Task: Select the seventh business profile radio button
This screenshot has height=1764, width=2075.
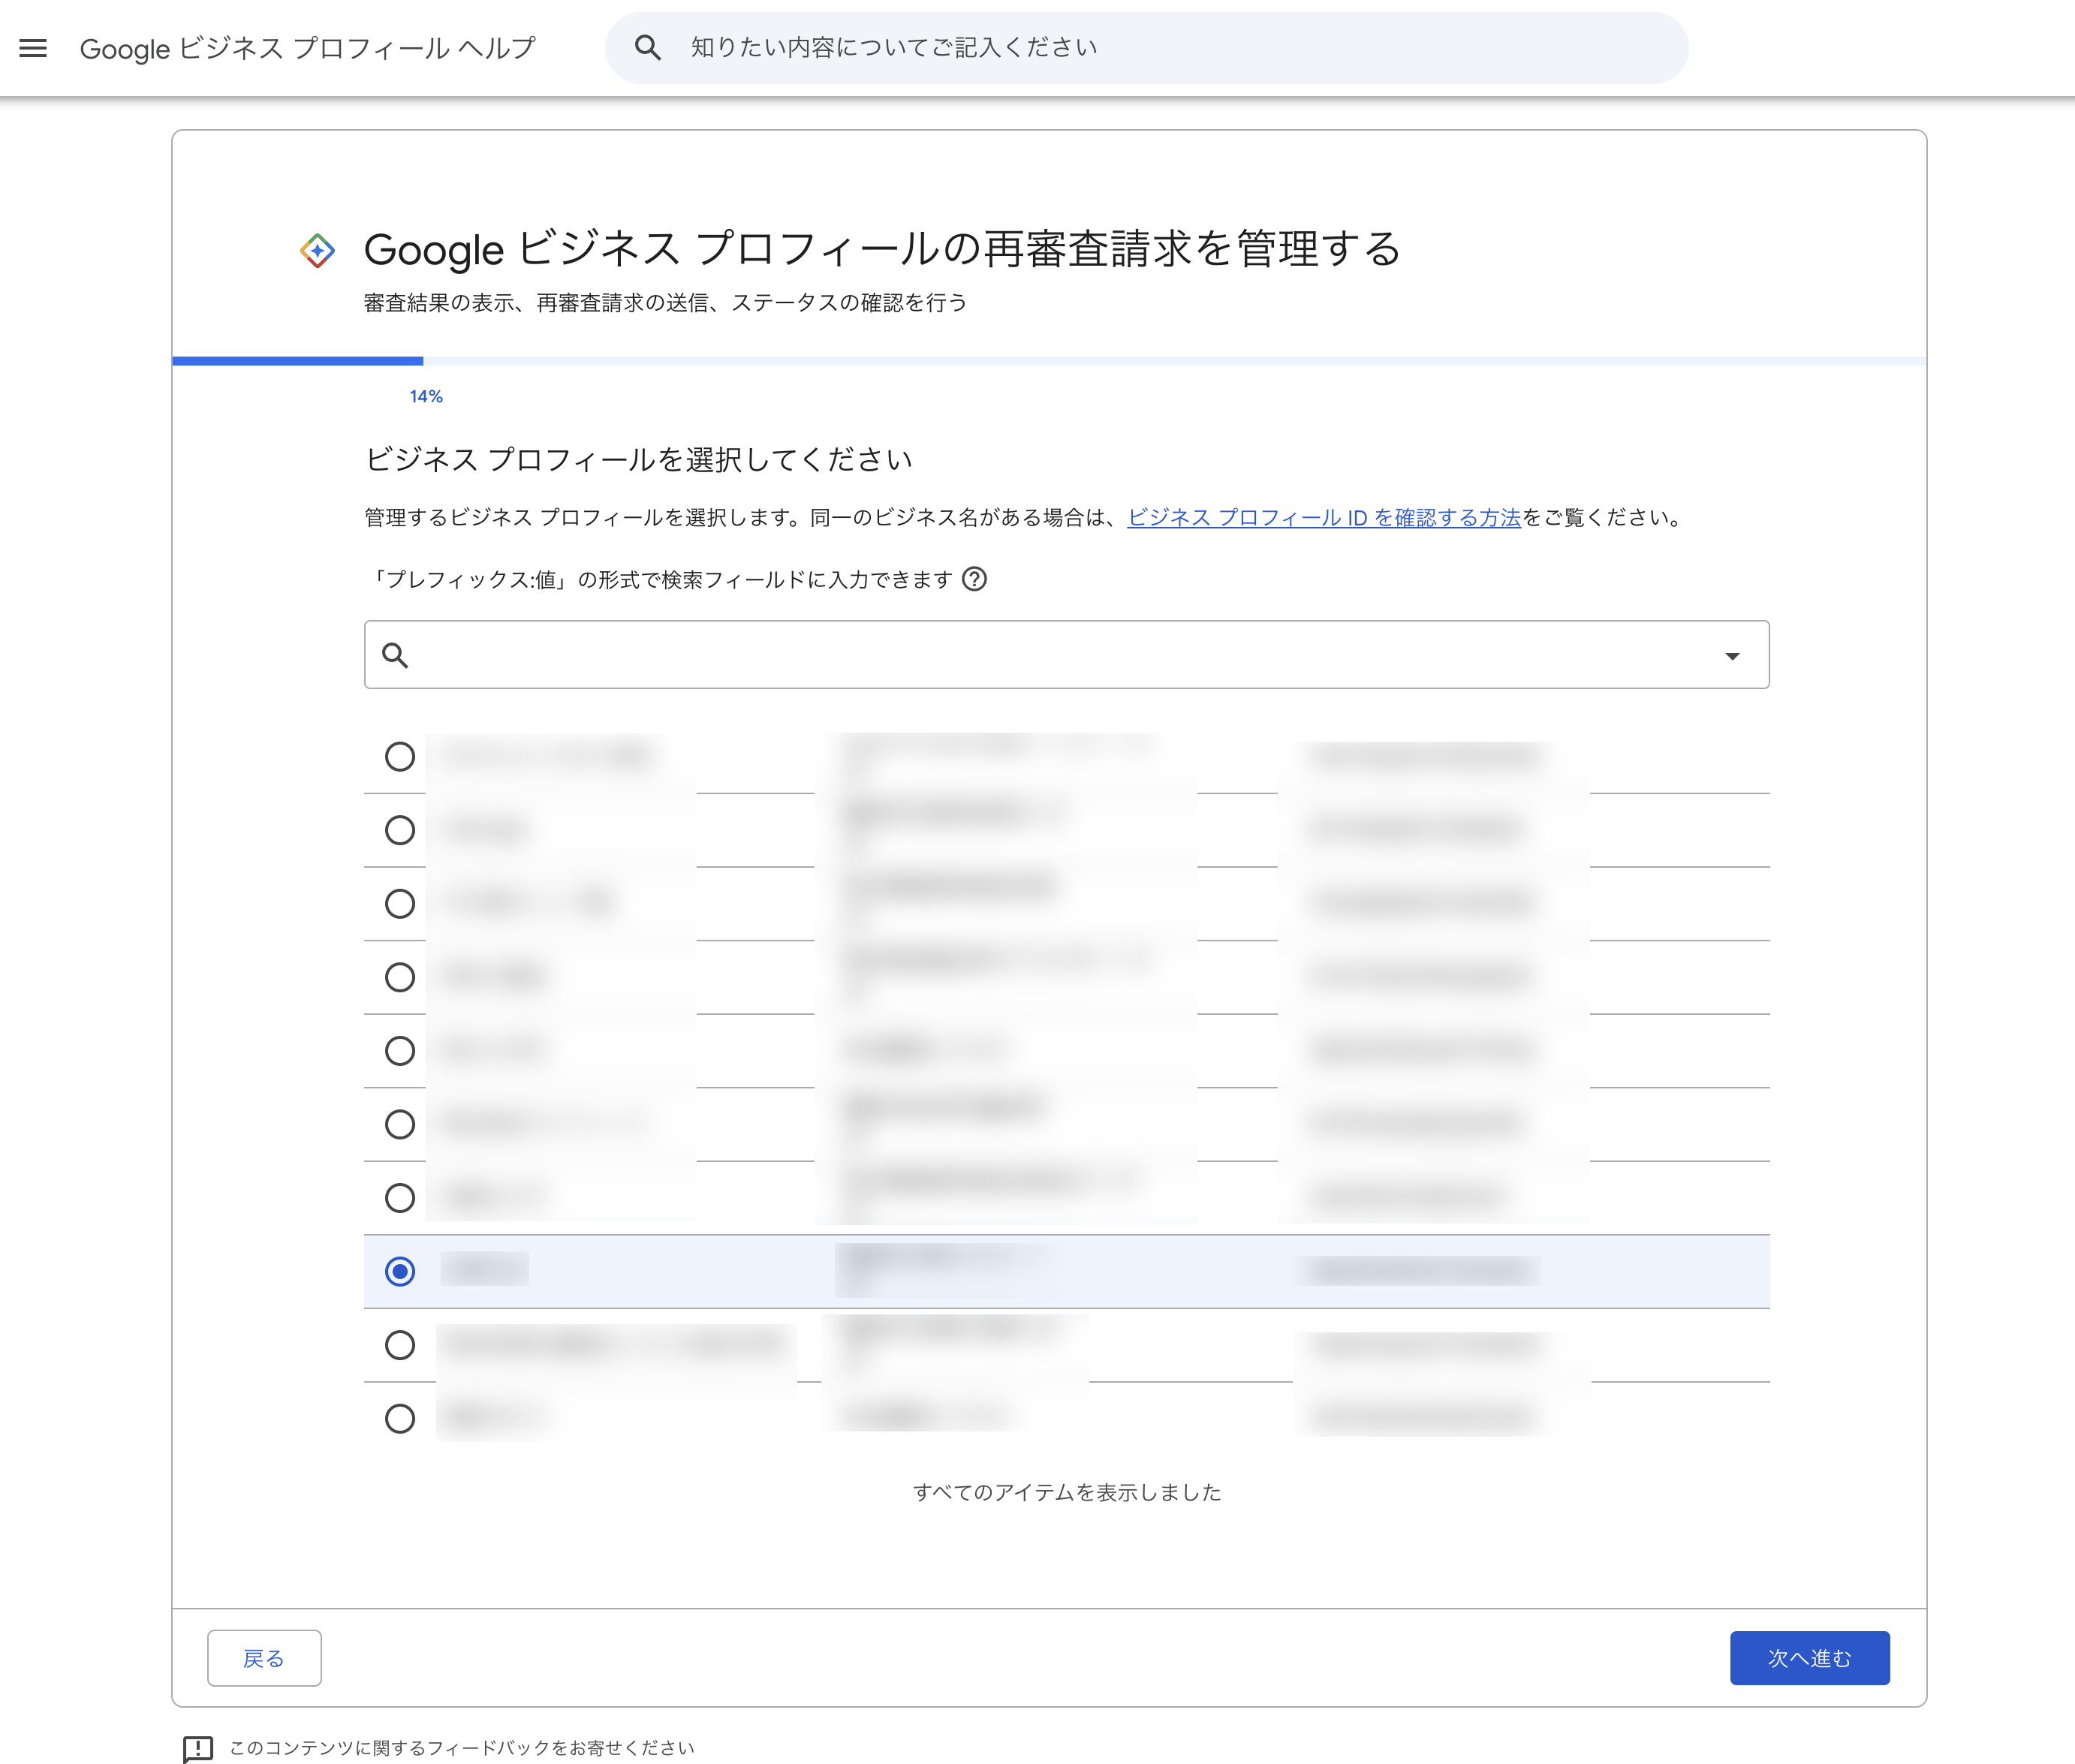Action: 400,1198
